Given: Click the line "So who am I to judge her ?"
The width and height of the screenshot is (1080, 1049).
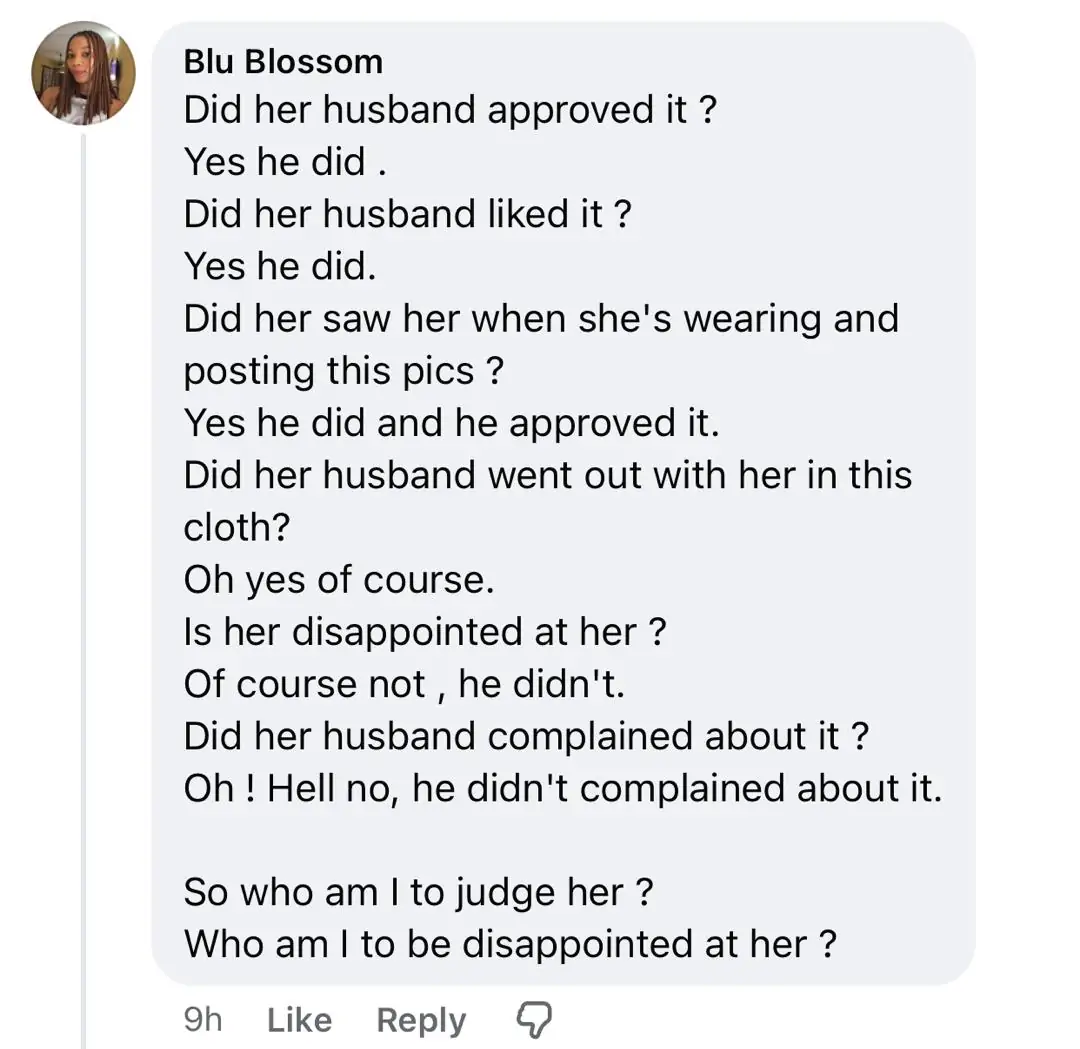Looking at the screenshot, I should click(x=419, y=892).
